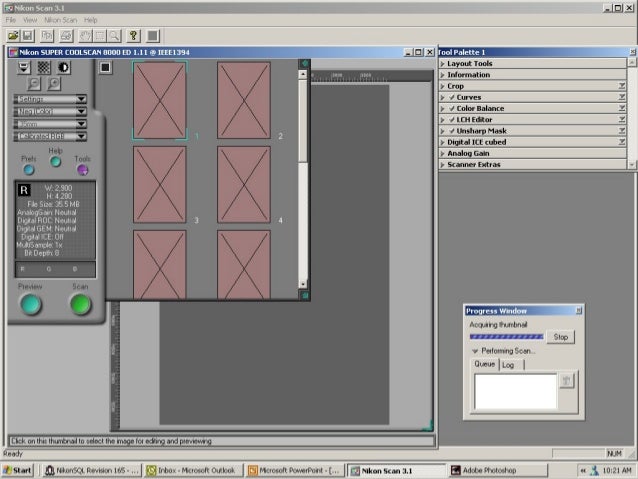The width and height of the screenshot is (638, 479).
Task: Open the Tools palette via purple button
Action: click(82, 170)
